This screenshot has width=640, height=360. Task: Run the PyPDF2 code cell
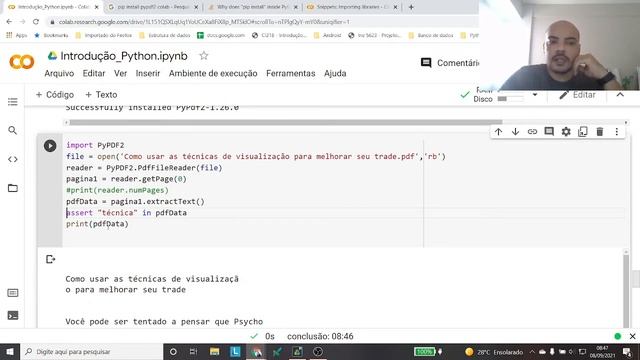(x=50, y=146)
